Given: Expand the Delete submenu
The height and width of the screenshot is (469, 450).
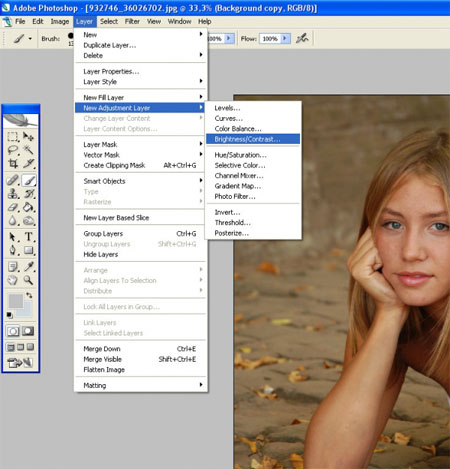Looking at the screenshot, I should coord(141,55).
